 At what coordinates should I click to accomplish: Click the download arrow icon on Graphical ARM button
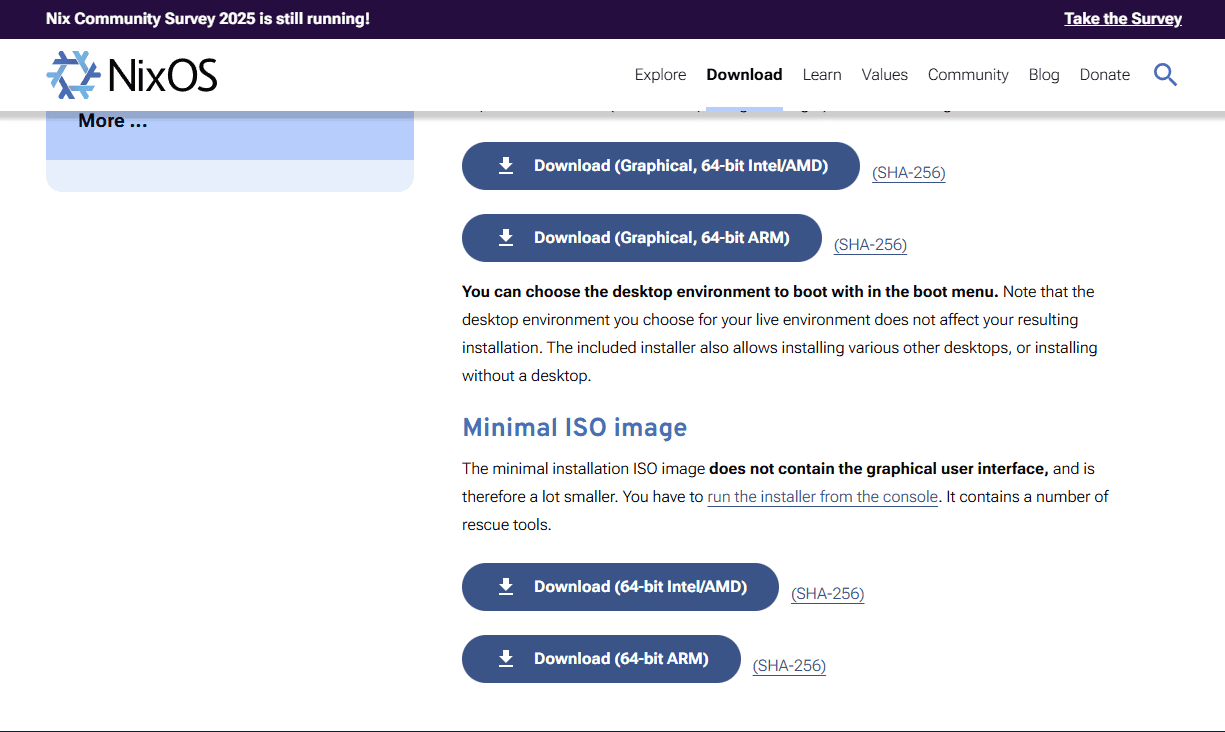coord(505,237)
